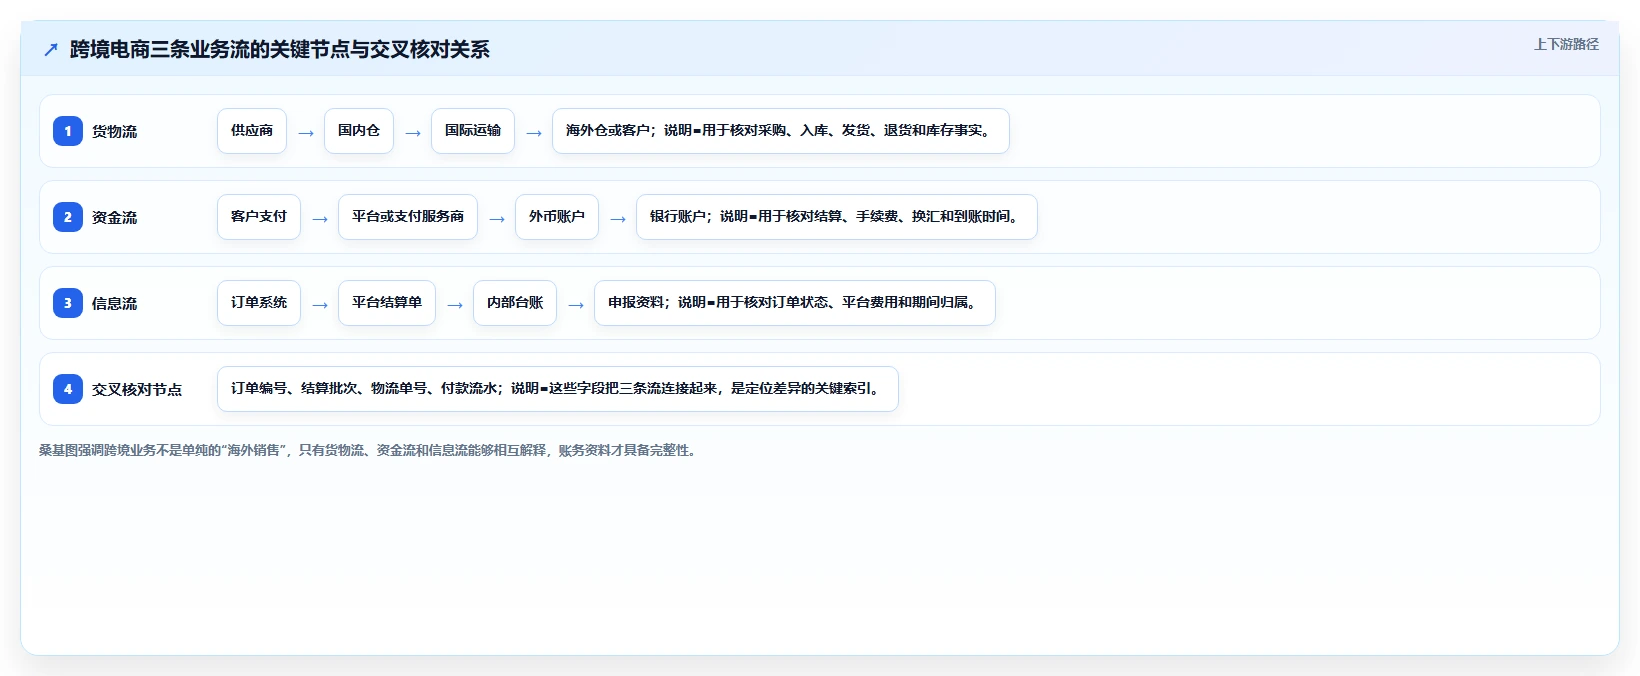
Task: Click the 客户支付 node
Action: (x=259, y=217)
